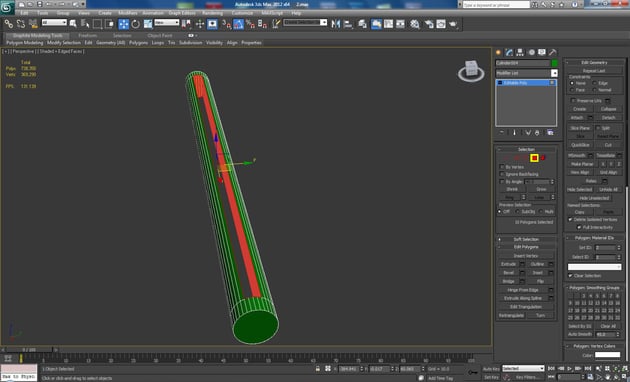Click the Align tool icon
This screenshot has height=382, width=630.
348,24
